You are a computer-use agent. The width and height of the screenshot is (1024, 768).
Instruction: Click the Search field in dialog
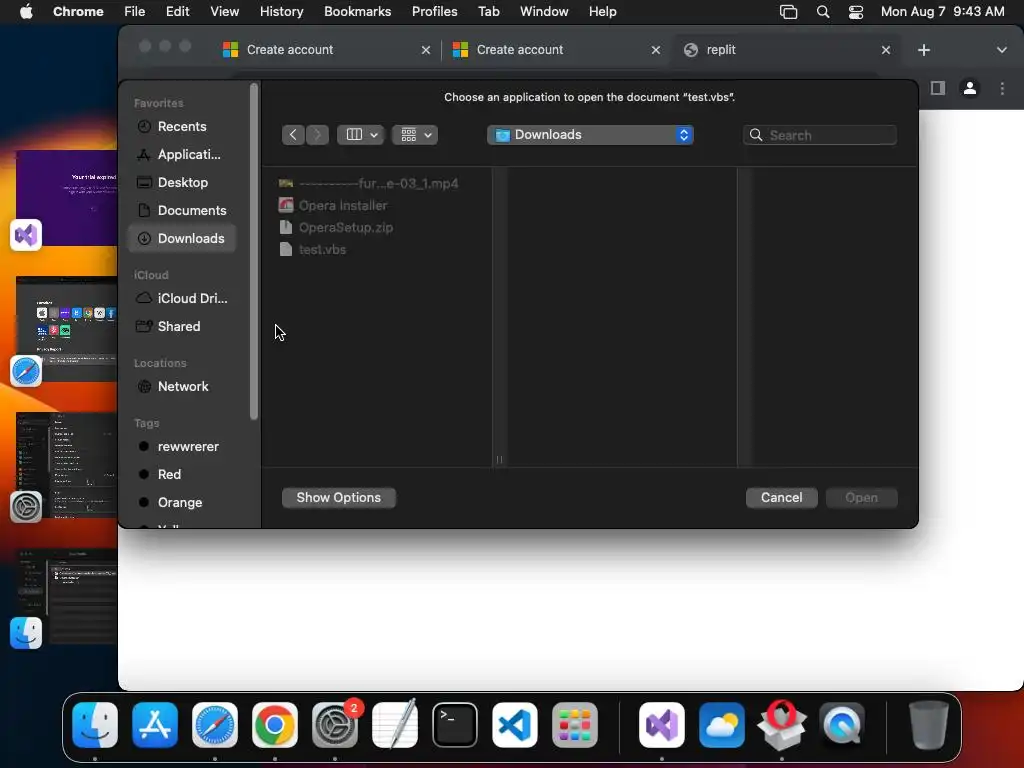[x=820, y=135]
